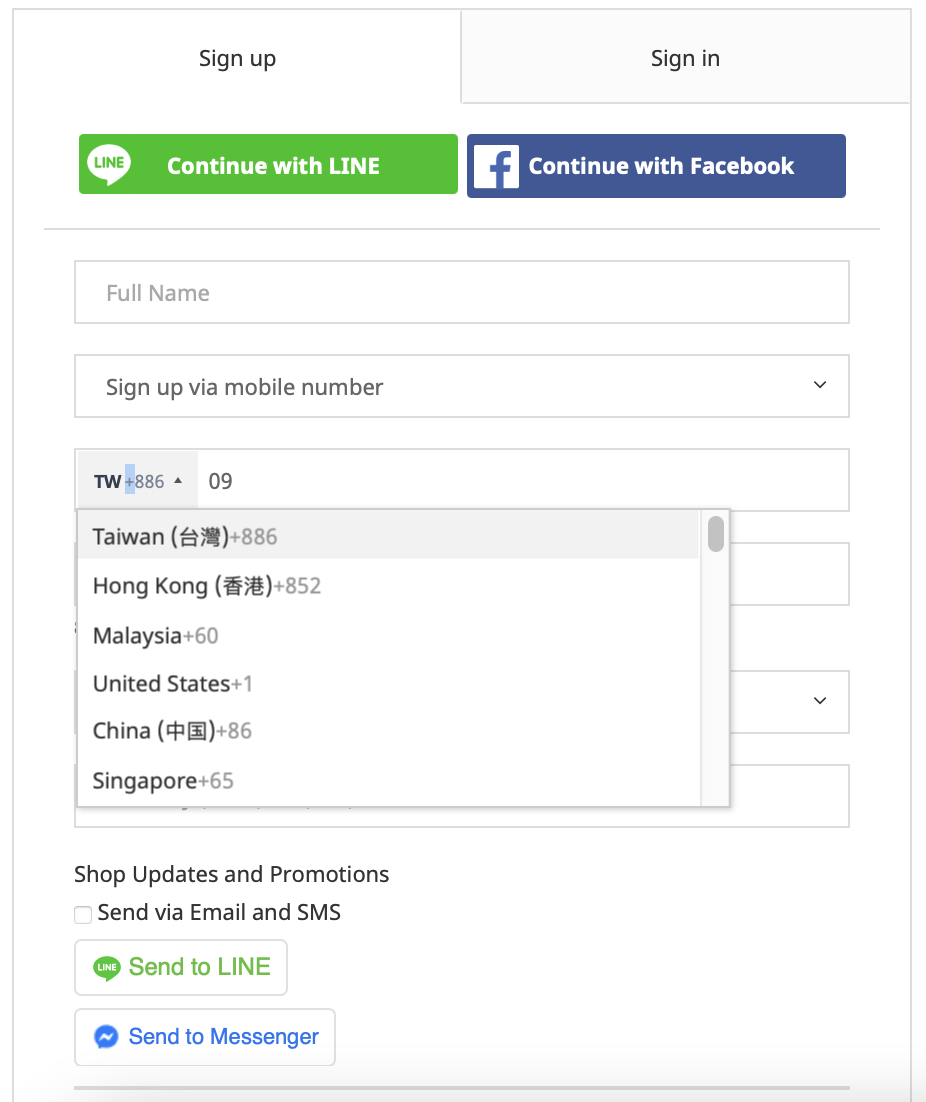Pick United States +1 country code
The height and width of the screenshot is (1102, 926).
point(389,683)
